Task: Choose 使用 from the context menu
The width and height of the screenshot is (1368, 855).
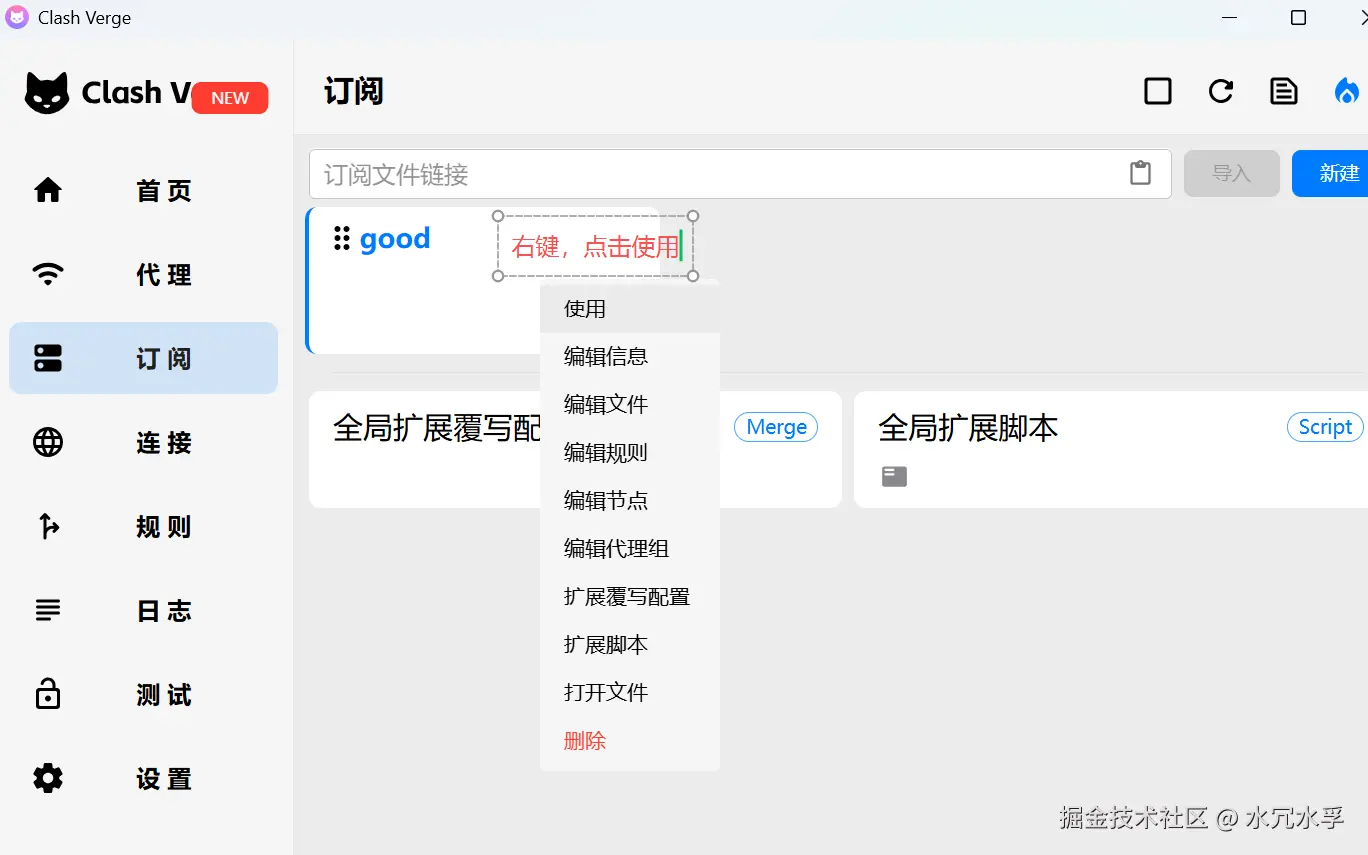Action: pyautogui.click(x=630, y=309)
